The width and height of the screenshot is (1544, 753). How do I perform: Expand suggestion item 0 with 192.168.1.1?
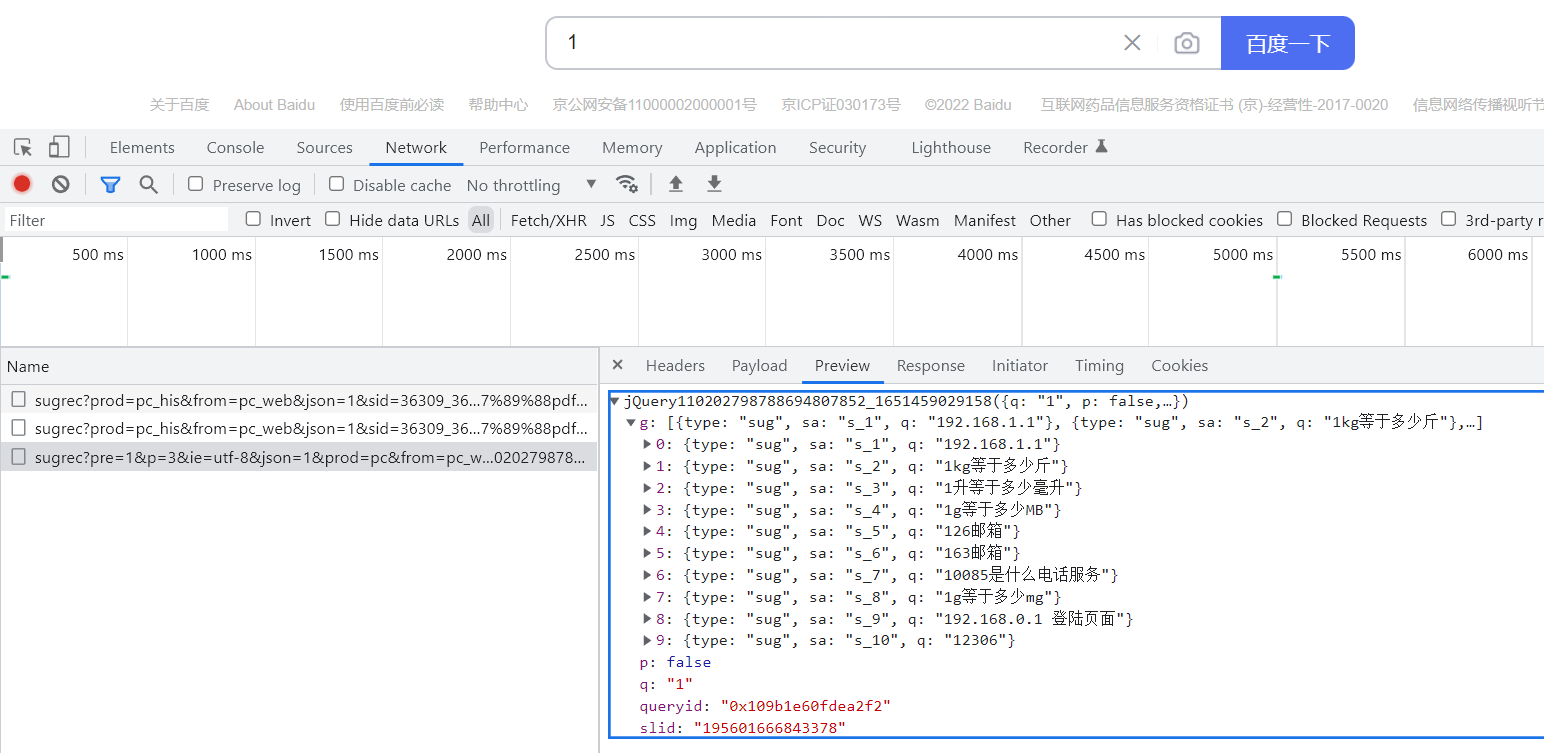click(647, 444)
